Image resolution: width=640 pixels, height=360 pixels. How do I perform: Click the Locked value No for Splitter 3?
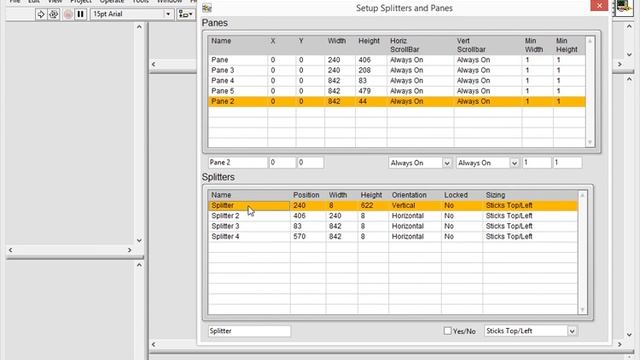(449, 226)
